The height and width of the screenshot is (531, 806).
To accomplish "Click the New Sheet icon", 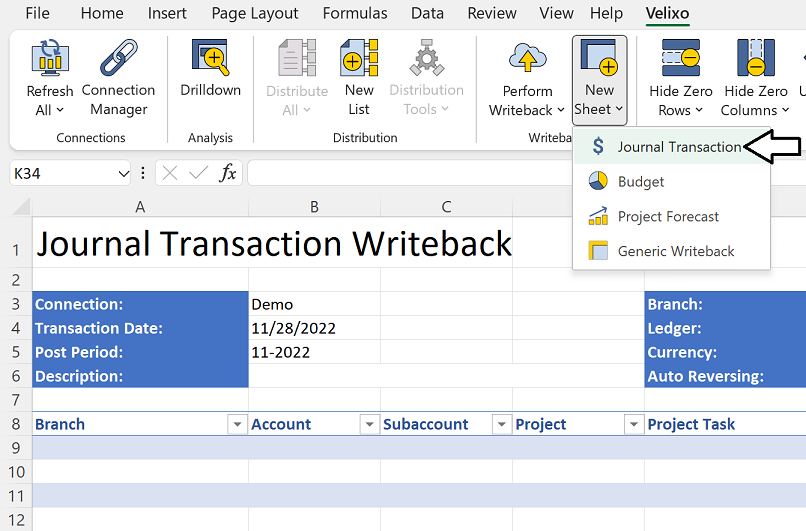I will pyautogui.click(x=599, y=58).
